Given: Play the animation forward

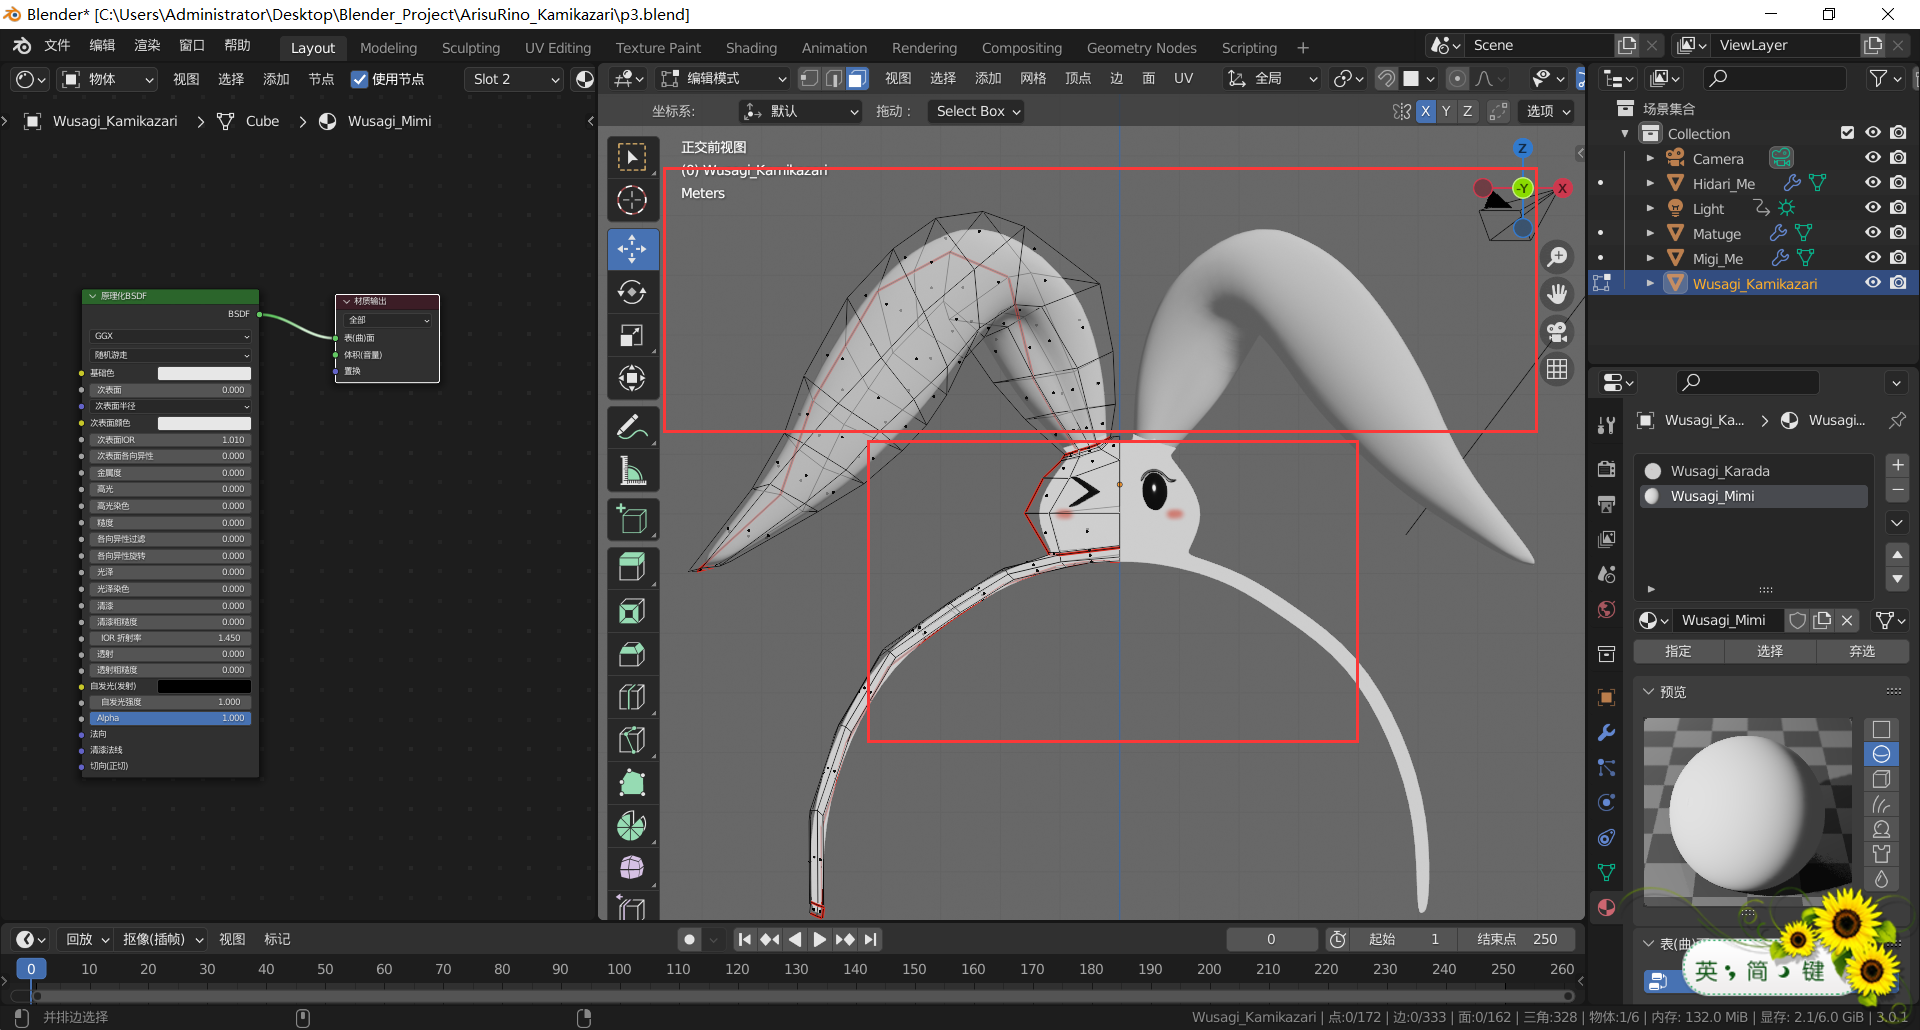Looking at the screenshot, I should coord(820,939).
